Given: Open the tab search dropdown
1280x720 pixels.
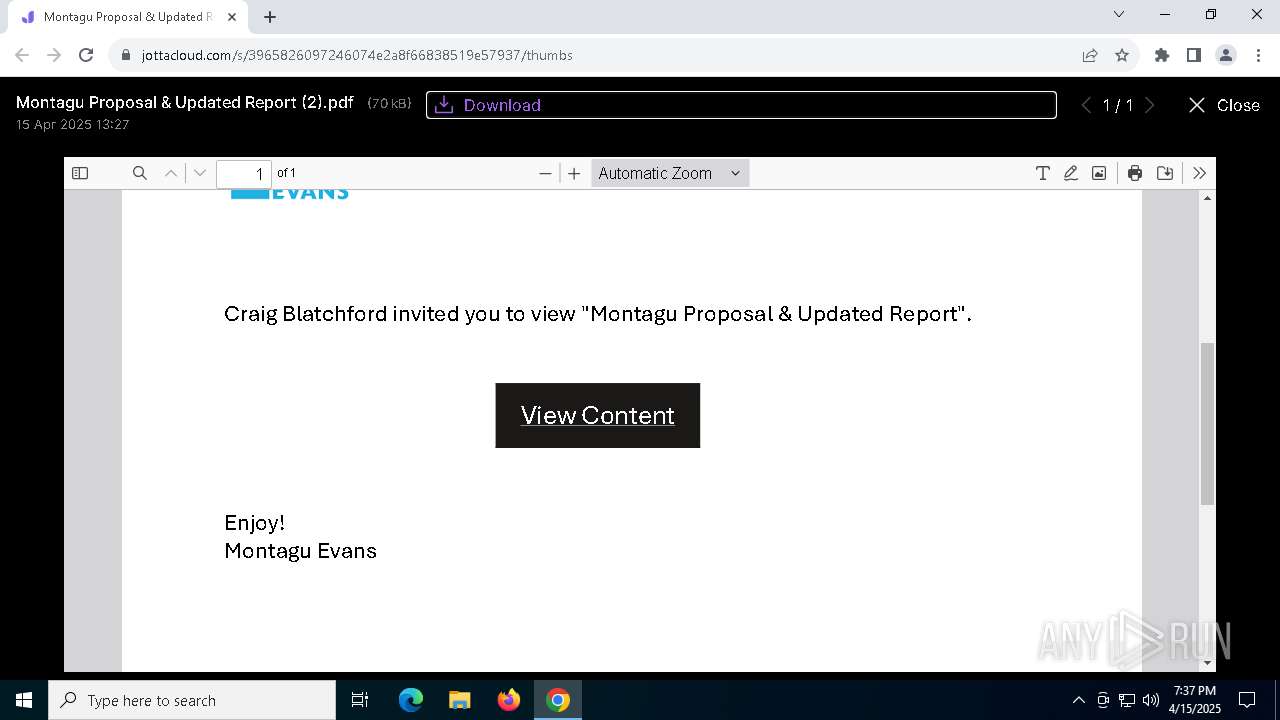Looking at the screenshot, I should 1119,15.
